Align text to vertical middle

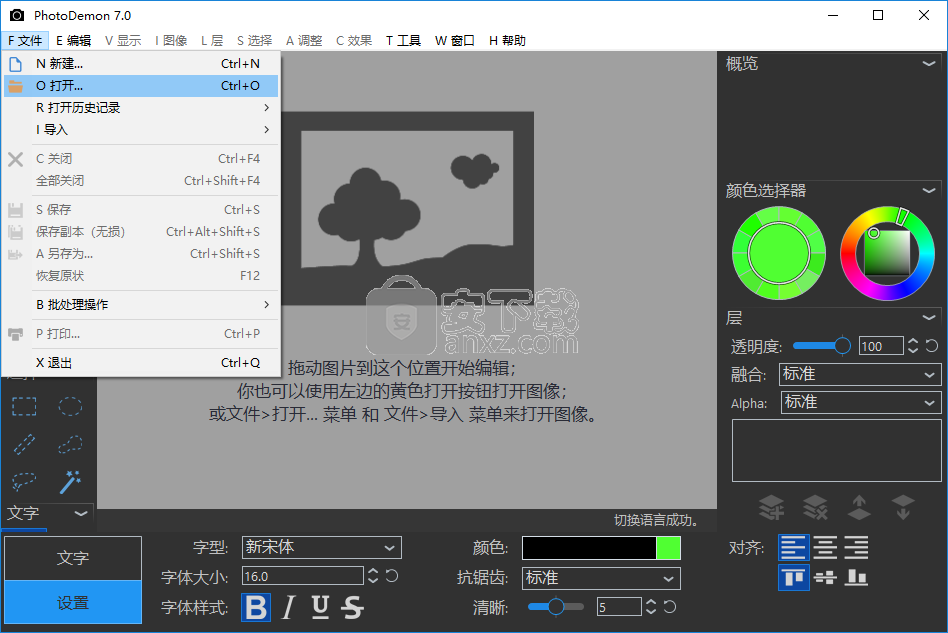(825, 577)
